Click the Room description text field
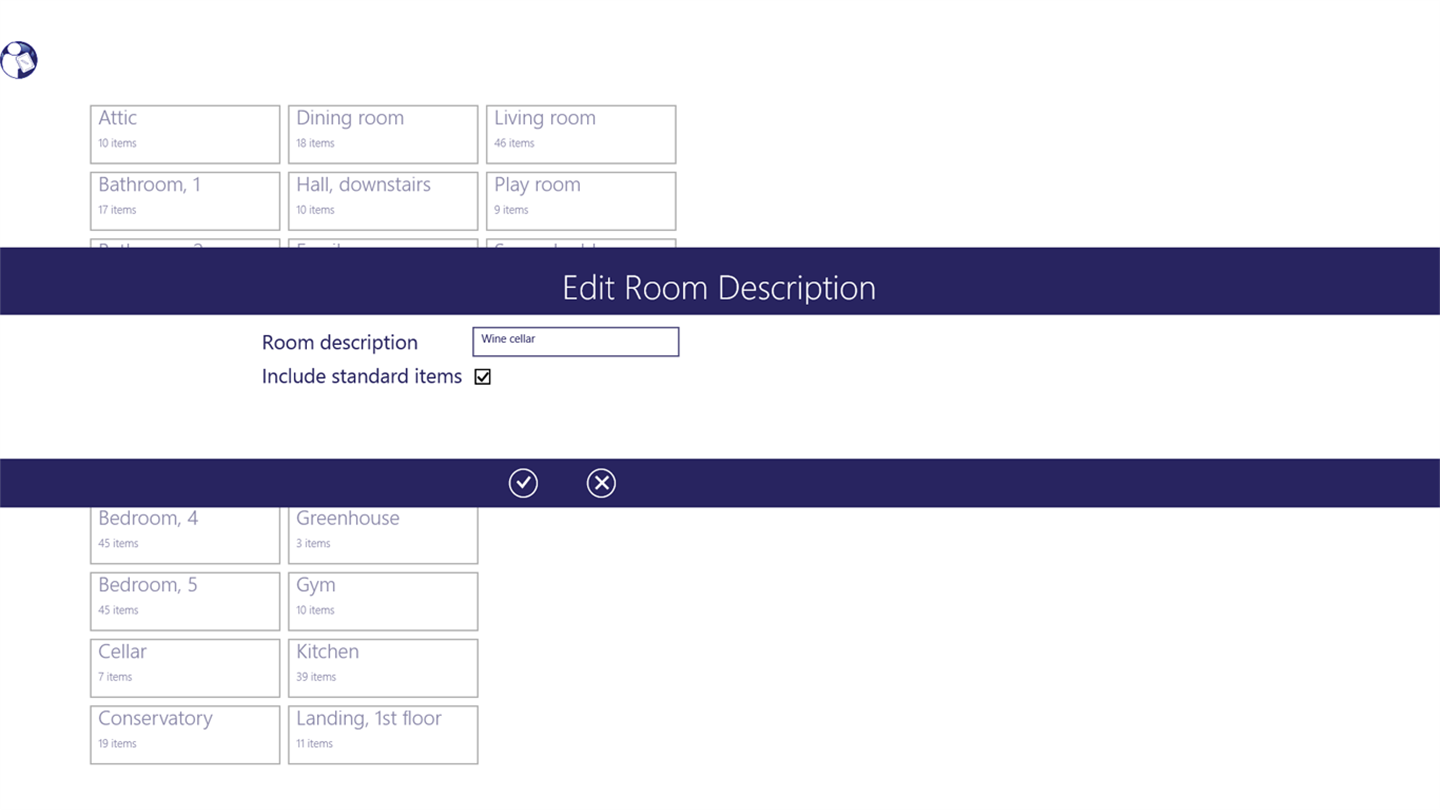 [575, 341]
